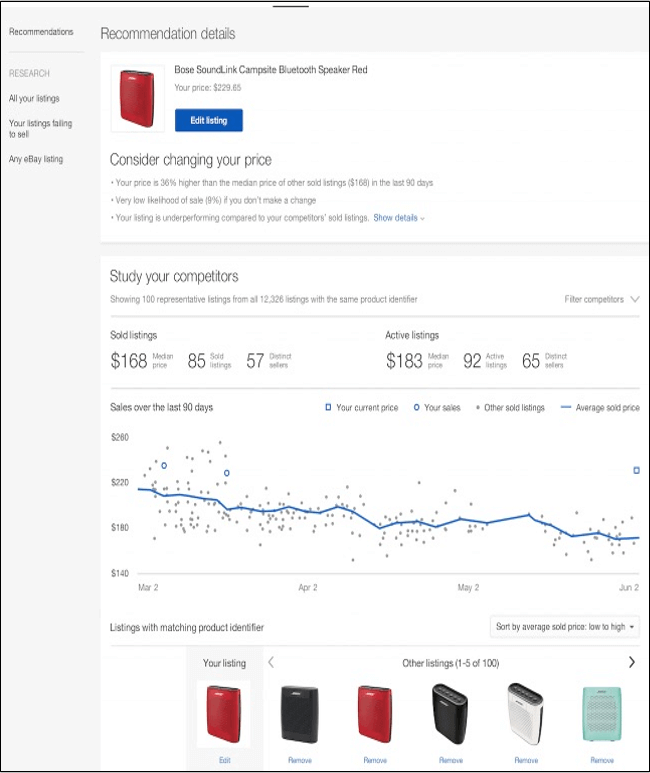
Task: Click the RESEARCH sidebar heading
Action: [29, 73]
